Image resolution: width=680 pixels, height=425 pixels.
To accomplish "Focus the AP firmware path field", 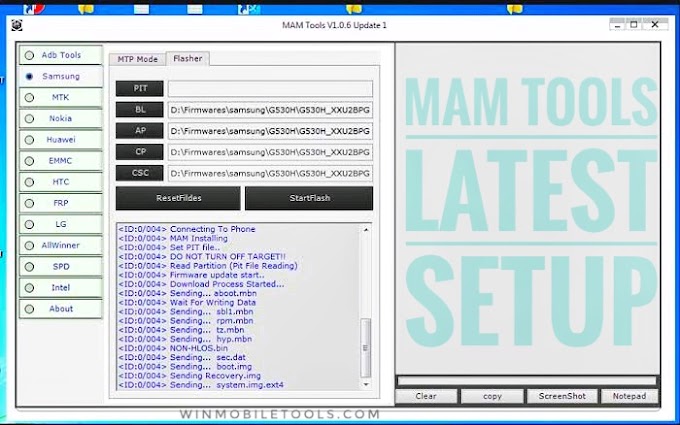I will pos(270,131).
